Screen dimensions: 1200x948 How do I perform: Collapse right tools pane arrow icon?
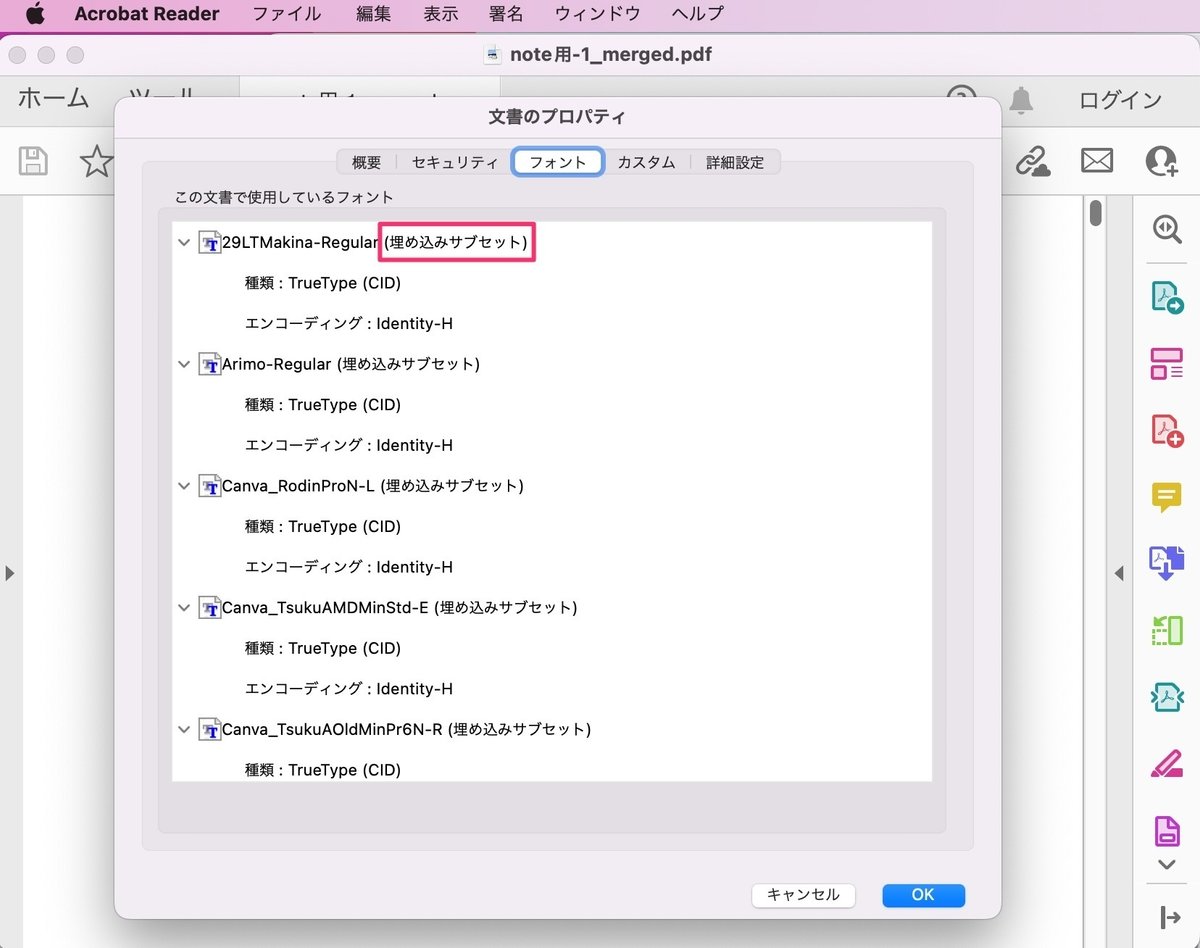(1169, 917)
